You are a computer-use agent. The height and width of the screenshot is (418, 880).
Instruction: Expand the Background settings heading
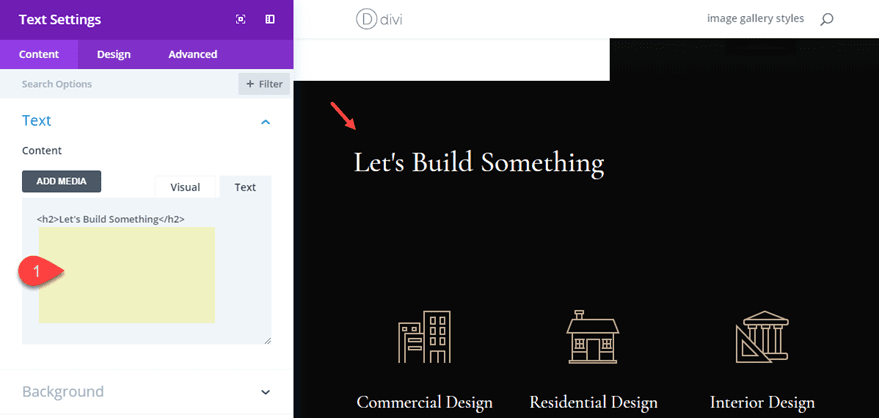tap(63, 391)
